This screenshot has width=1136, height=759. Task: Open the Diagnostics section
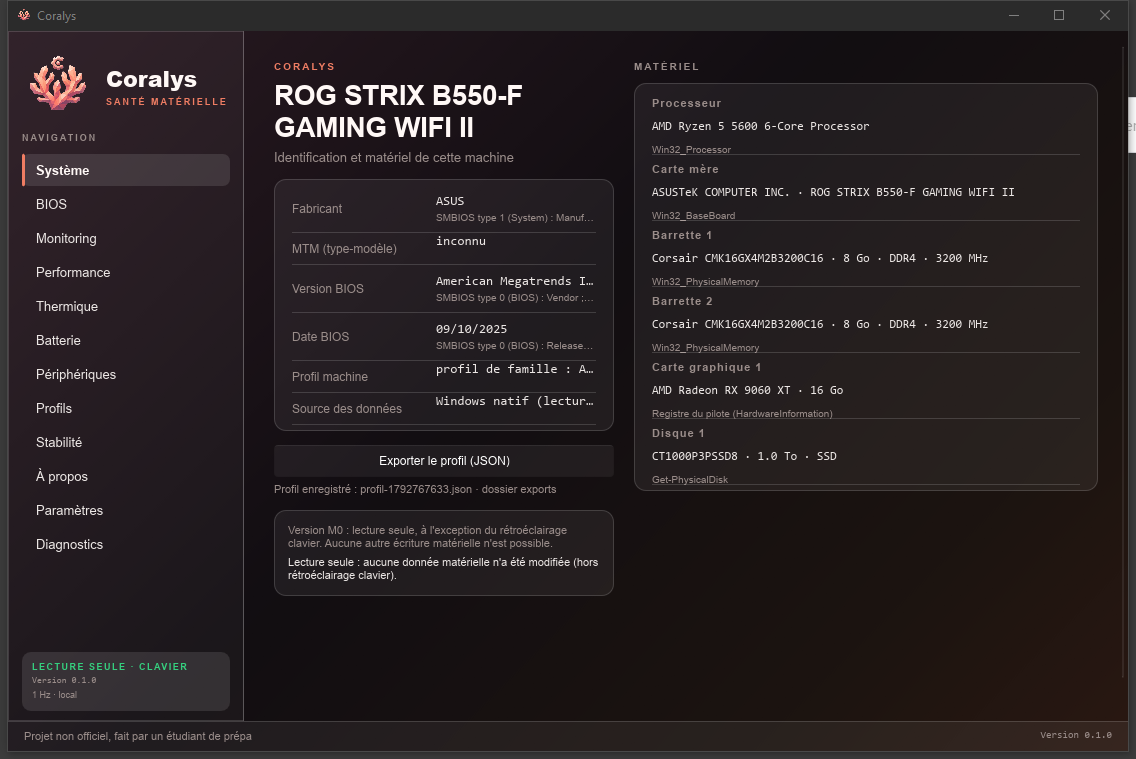point(126,545)
